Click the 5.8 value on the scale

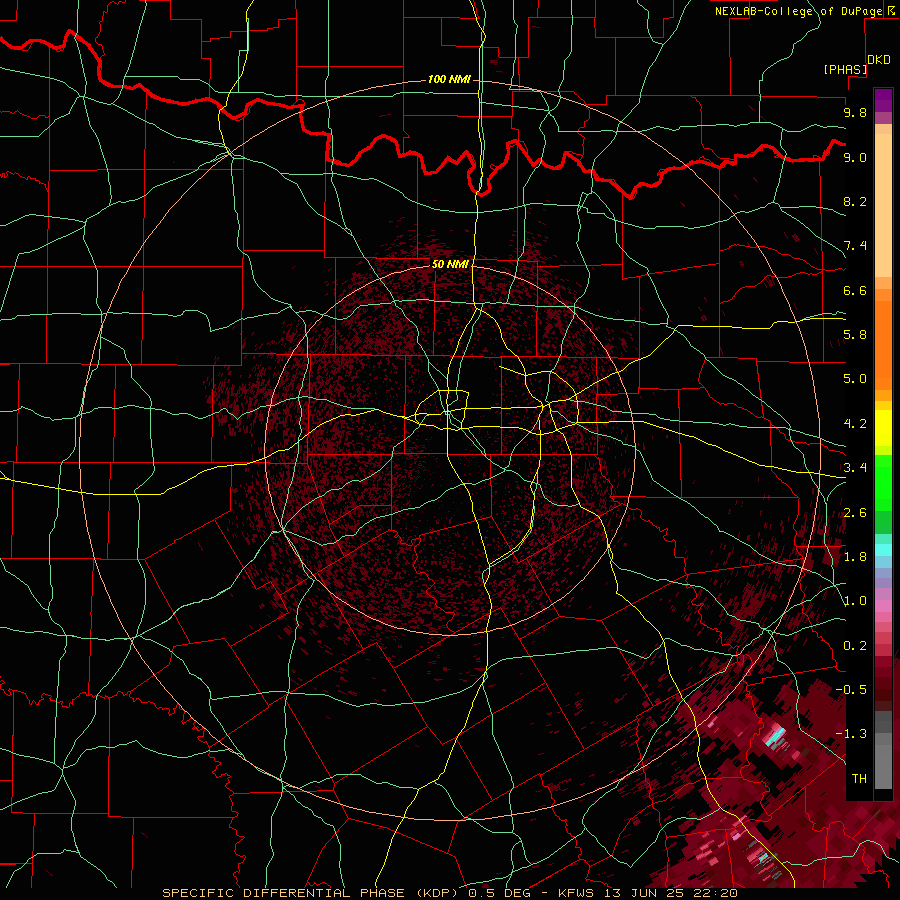point(855,335)
